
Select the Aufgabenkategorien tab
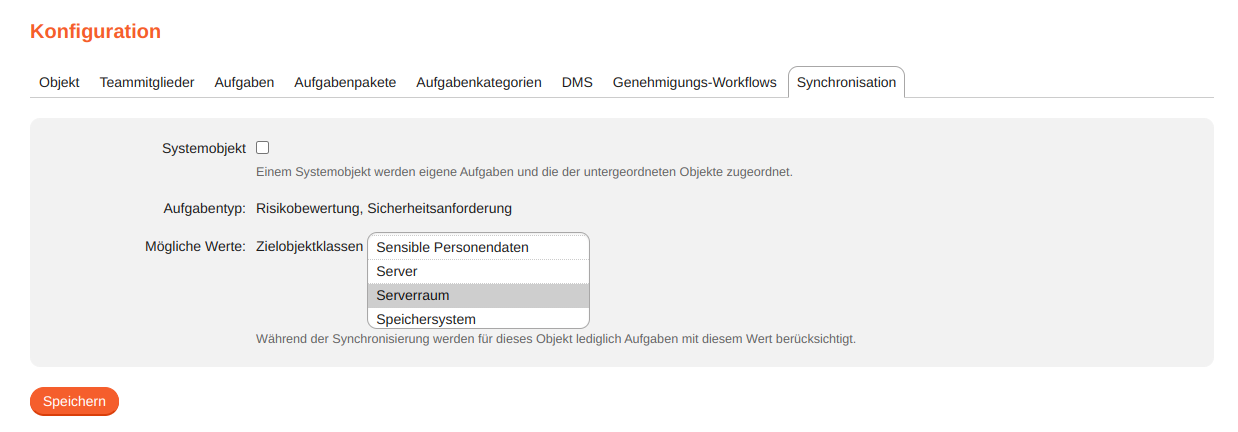click(479, 82)
